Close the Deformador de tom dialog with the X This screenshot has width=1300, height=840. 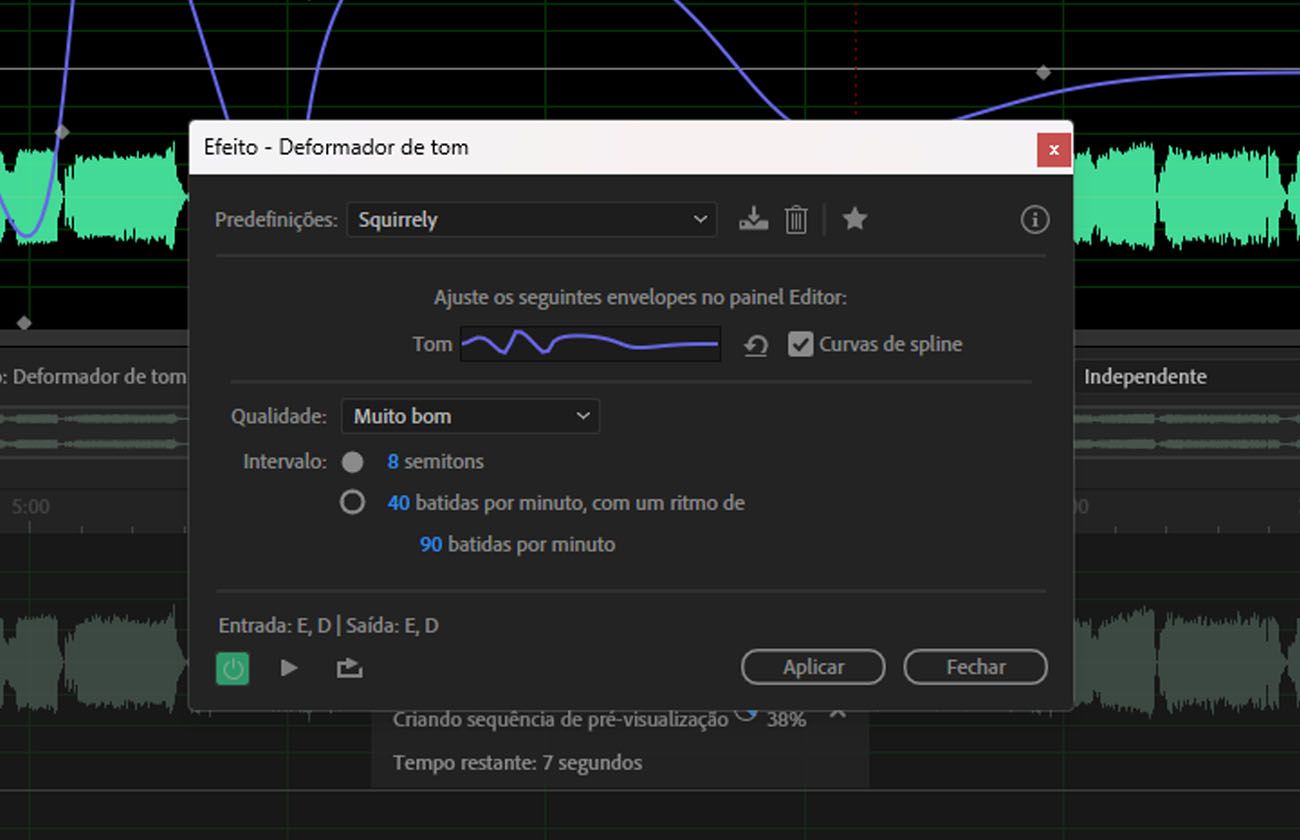pyautogui.click(x=1054, y=151)
